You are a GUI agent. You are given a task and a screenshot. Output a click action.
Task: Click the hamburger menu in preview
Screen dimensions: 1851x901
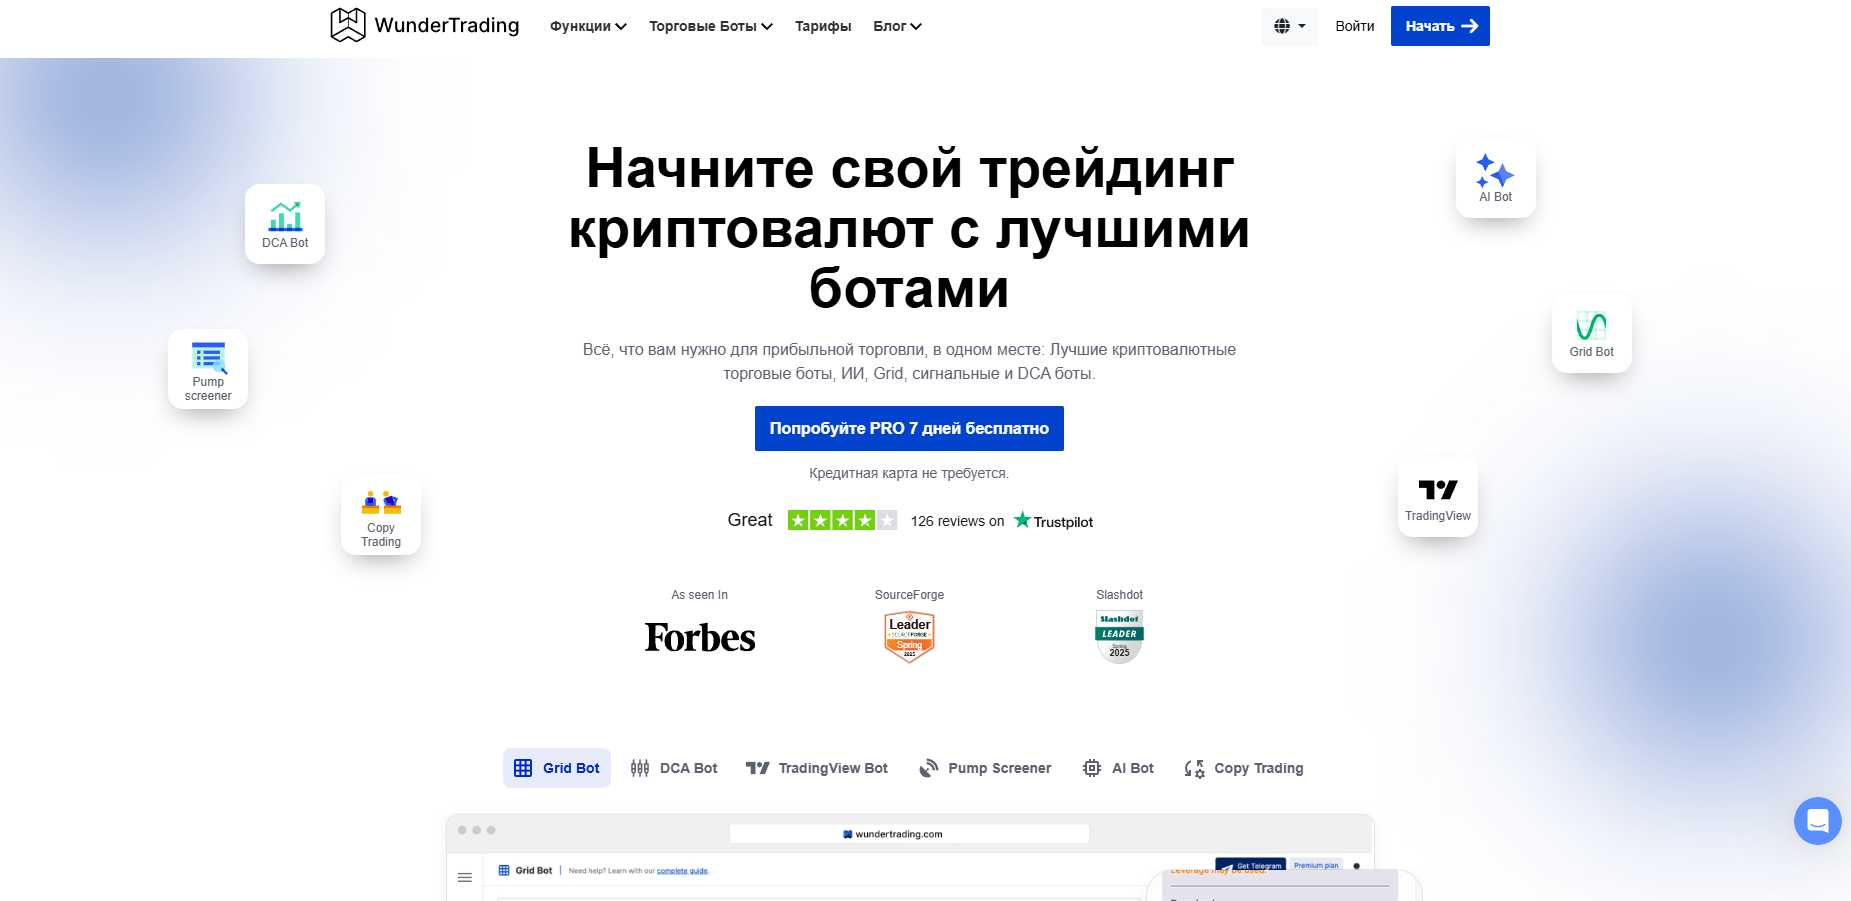point(465,877)
